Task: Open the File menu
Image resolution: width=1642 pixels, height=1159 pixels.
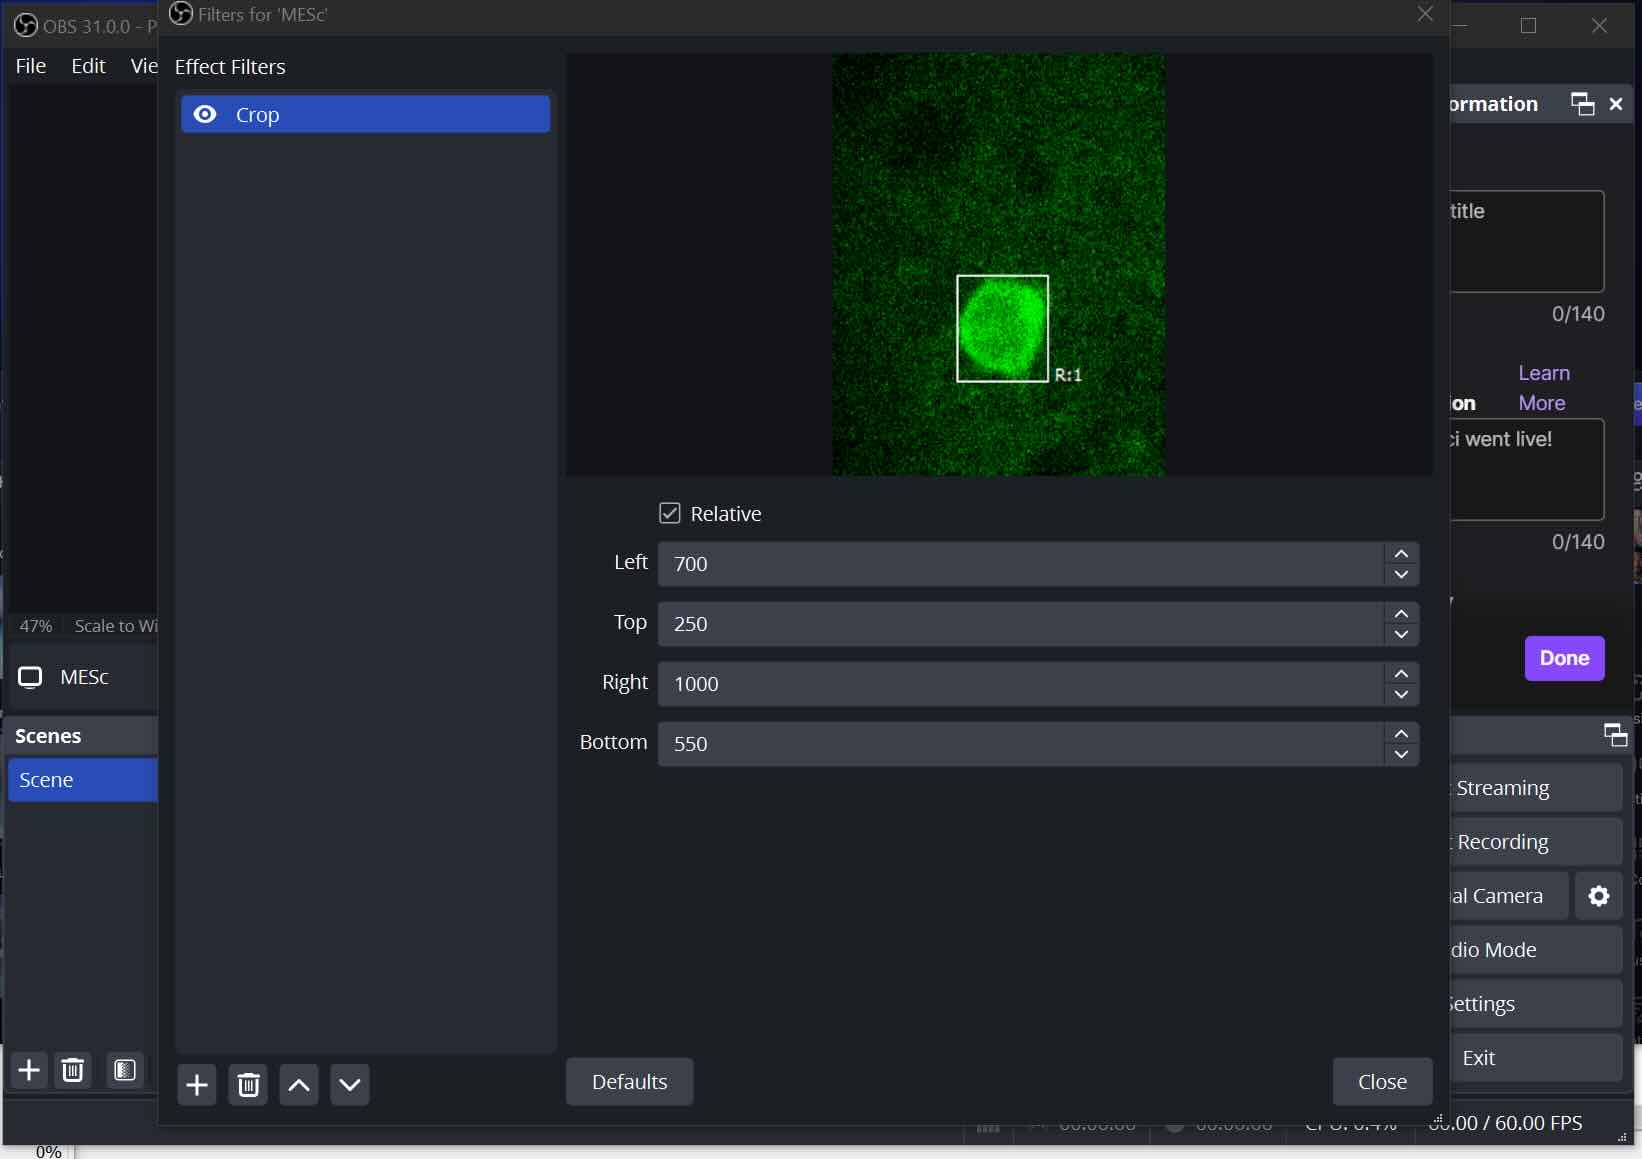Action: coord(30,65)
